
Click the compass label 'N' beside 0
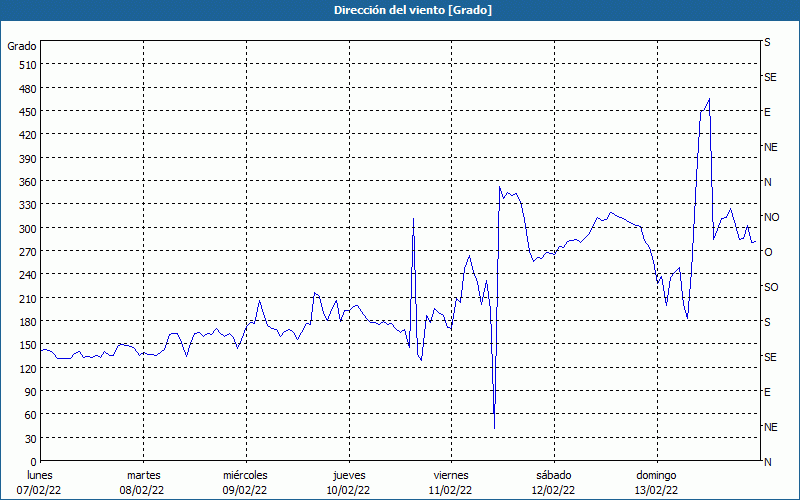pyautogui.click(x=768, y=462)
